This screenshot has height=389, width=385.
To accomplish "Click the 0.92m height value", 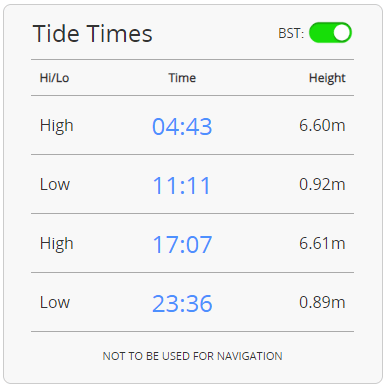I will (x=322, y=185).
